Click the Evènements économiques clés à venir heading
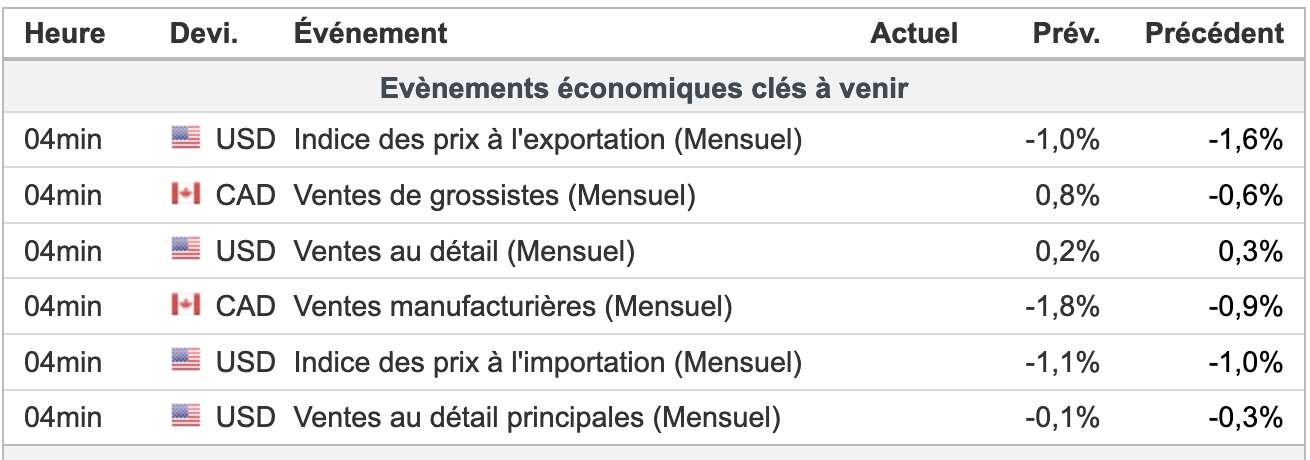 (x=644, y=88)
